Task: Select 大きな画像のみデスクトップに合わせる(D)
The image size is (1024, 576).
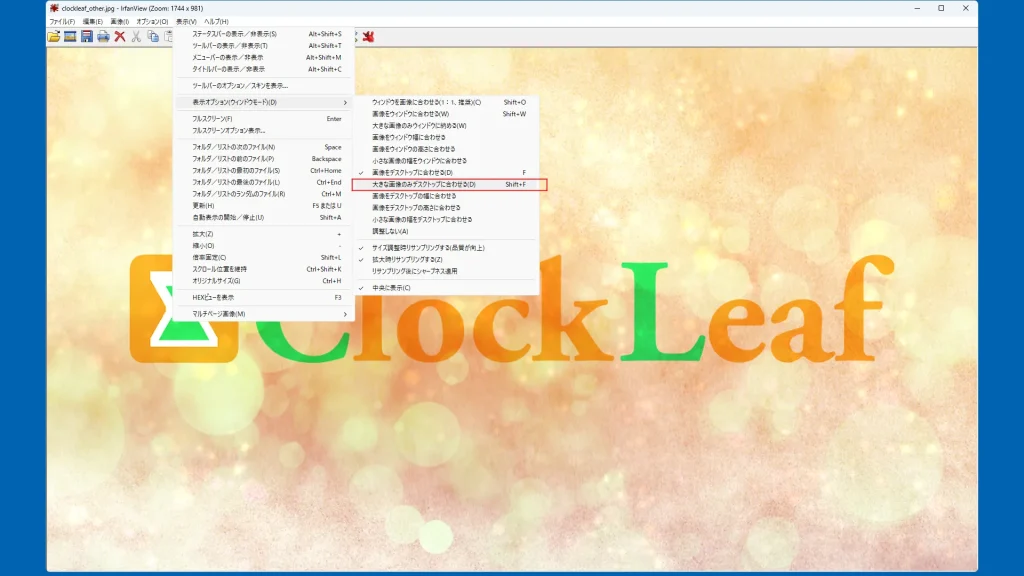Action: [447, 185]
